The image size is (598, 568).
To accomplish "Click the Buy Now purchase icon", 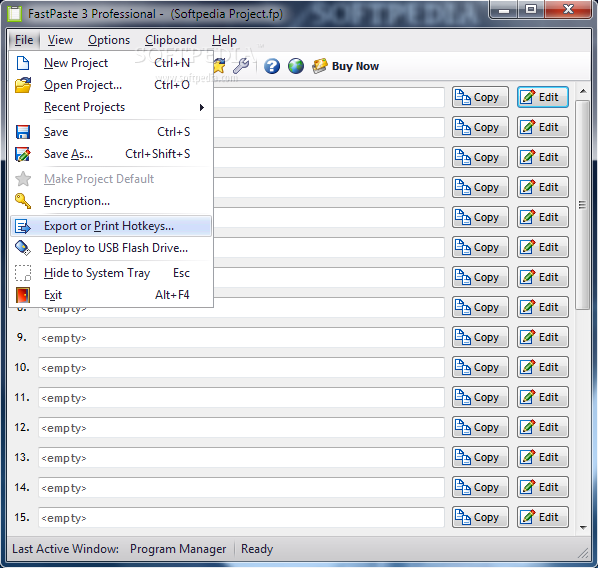I will pyautogui.click(x=320, y=66).
